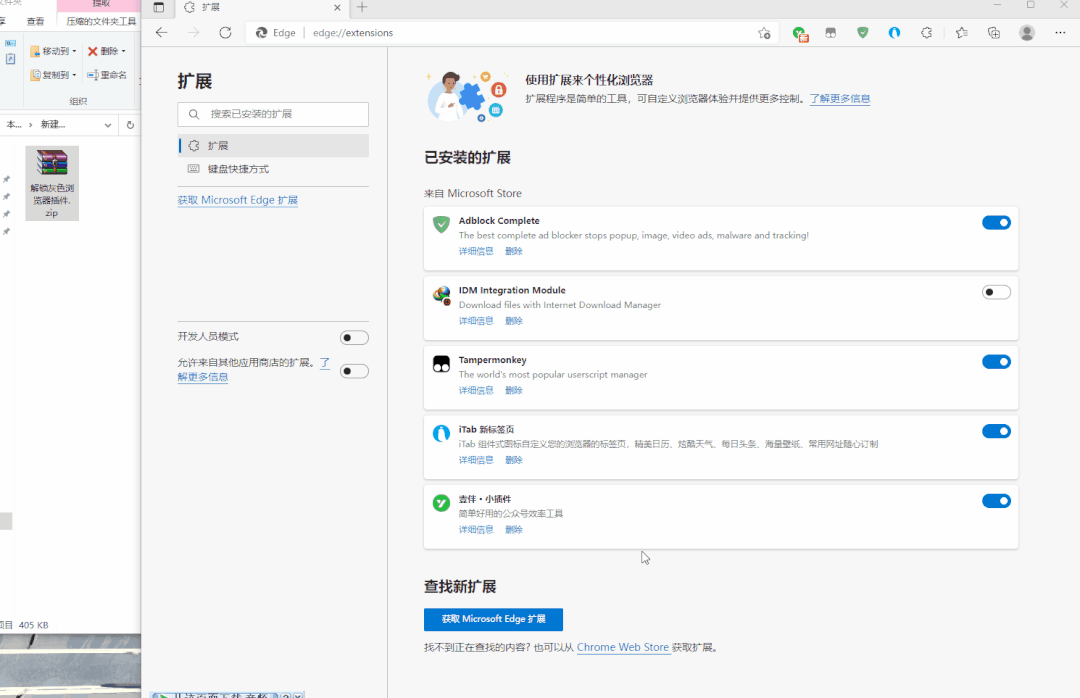Expand 复制到 dropdown in File Explorer
The image size is (1080, 698).
pos(74,74)
